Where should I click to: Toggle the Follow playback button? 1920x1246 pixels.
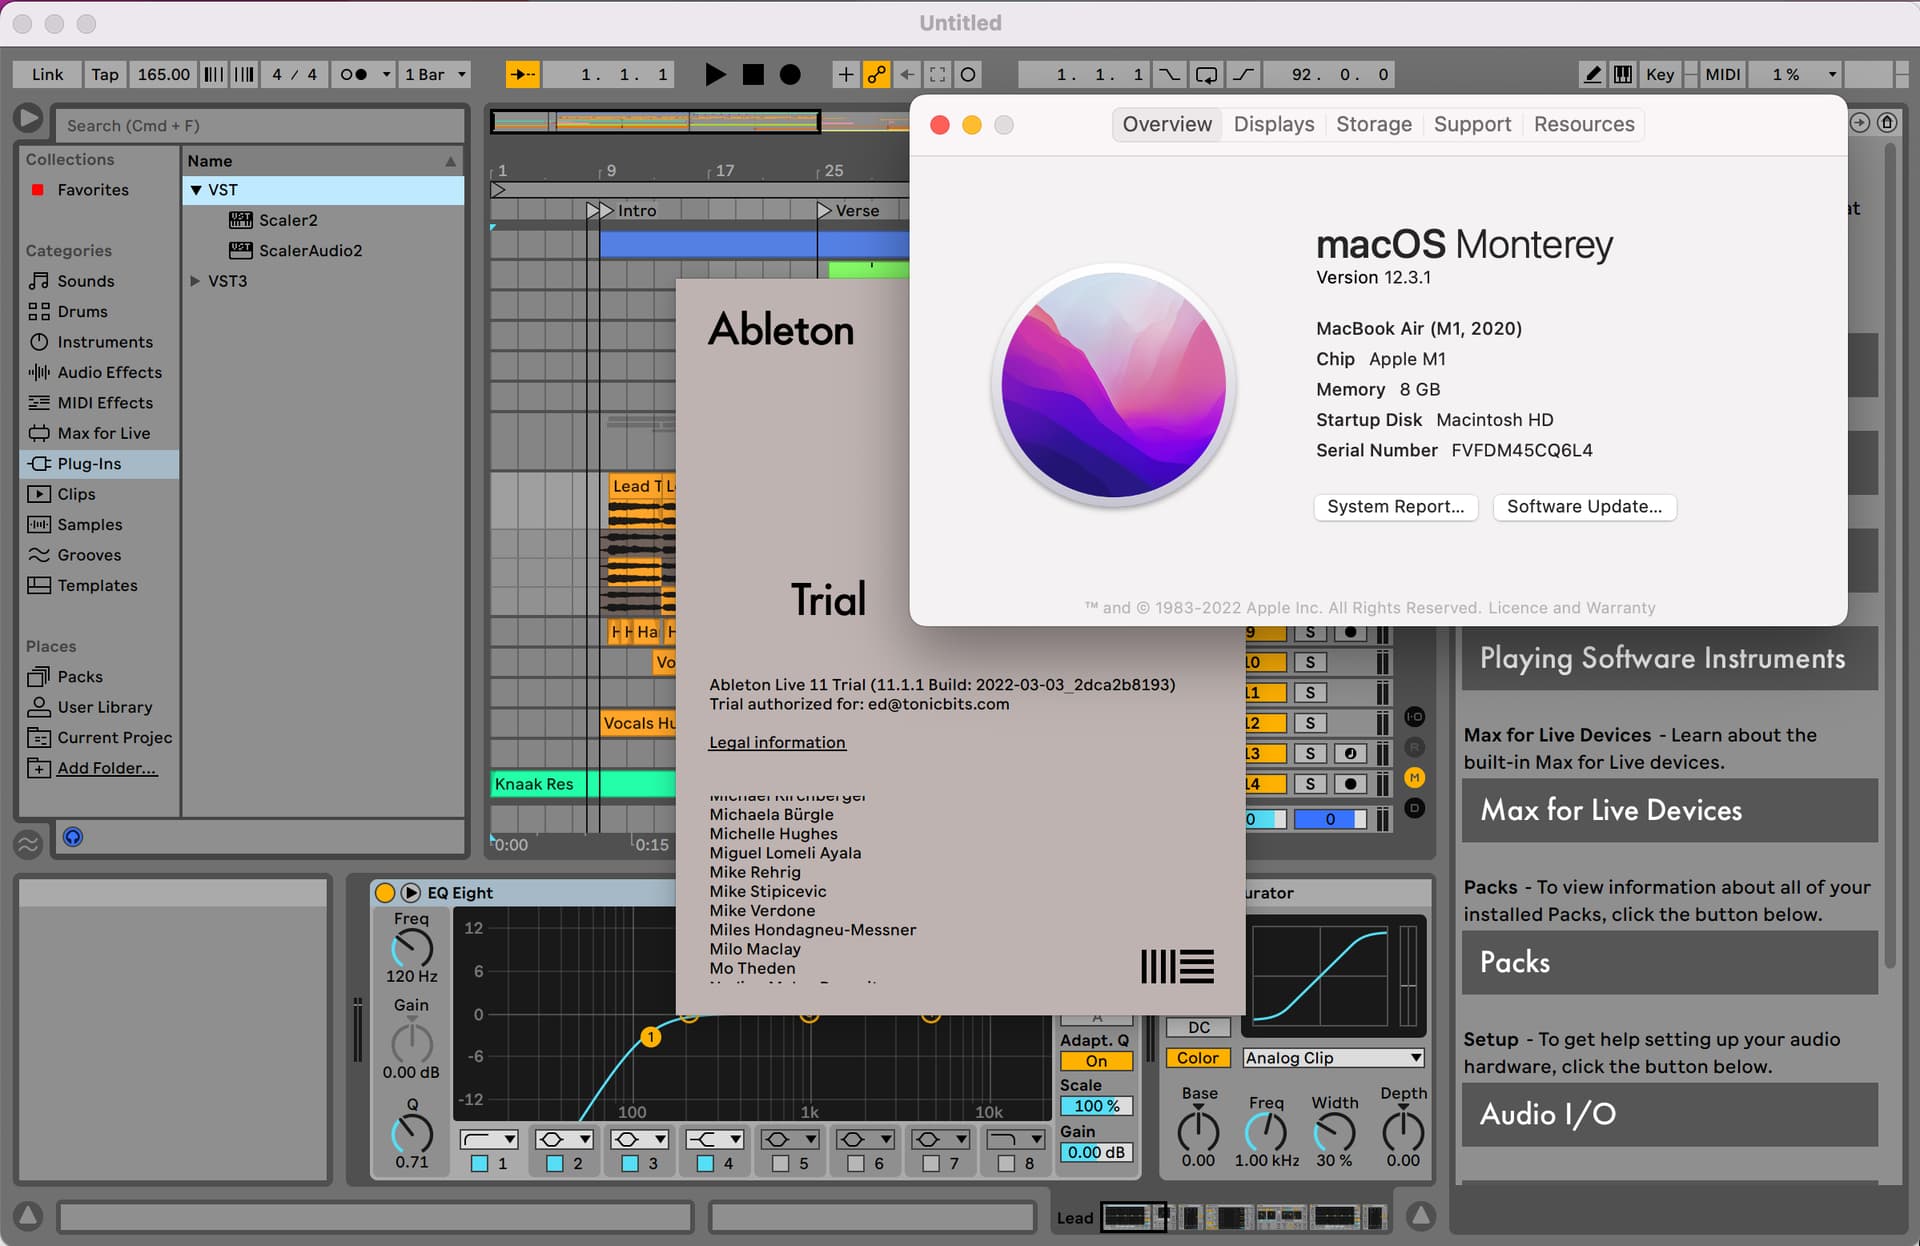tap(522, 74)
